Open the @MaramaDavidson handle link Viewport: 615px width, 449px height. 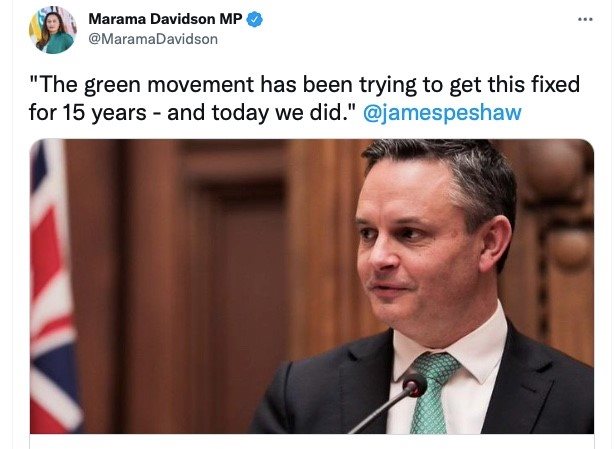point(153,39)
